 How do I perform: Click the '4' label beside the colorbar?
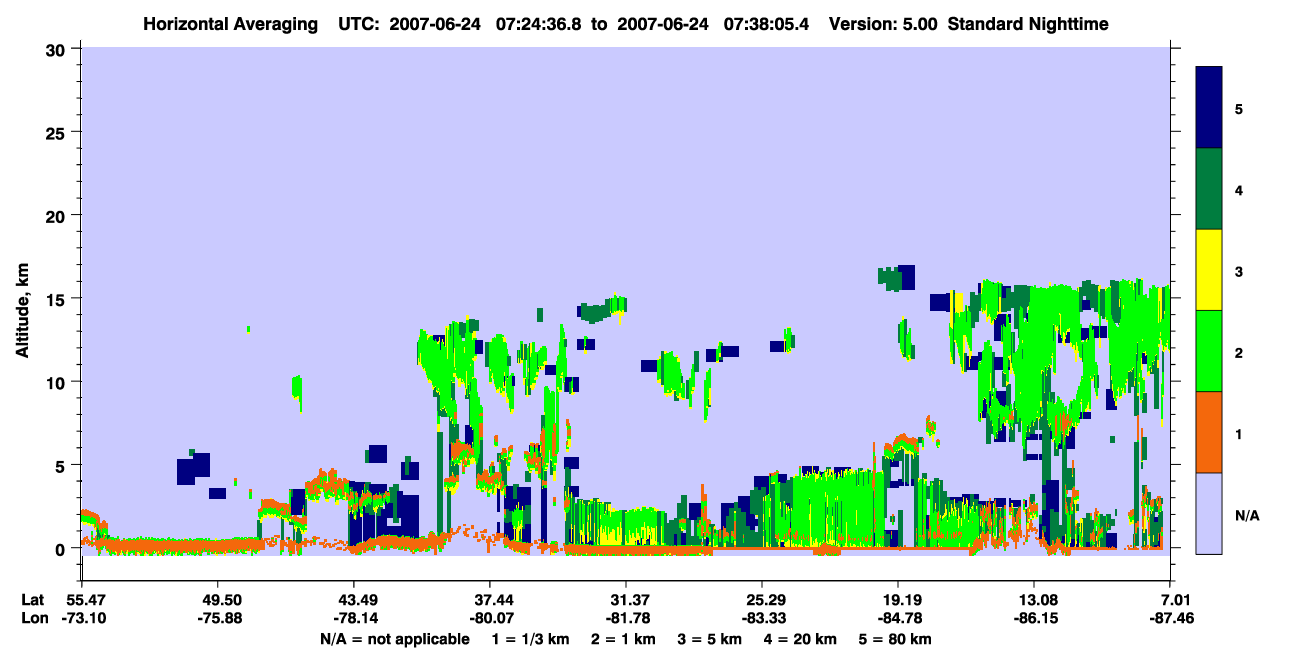point(1239,190)
